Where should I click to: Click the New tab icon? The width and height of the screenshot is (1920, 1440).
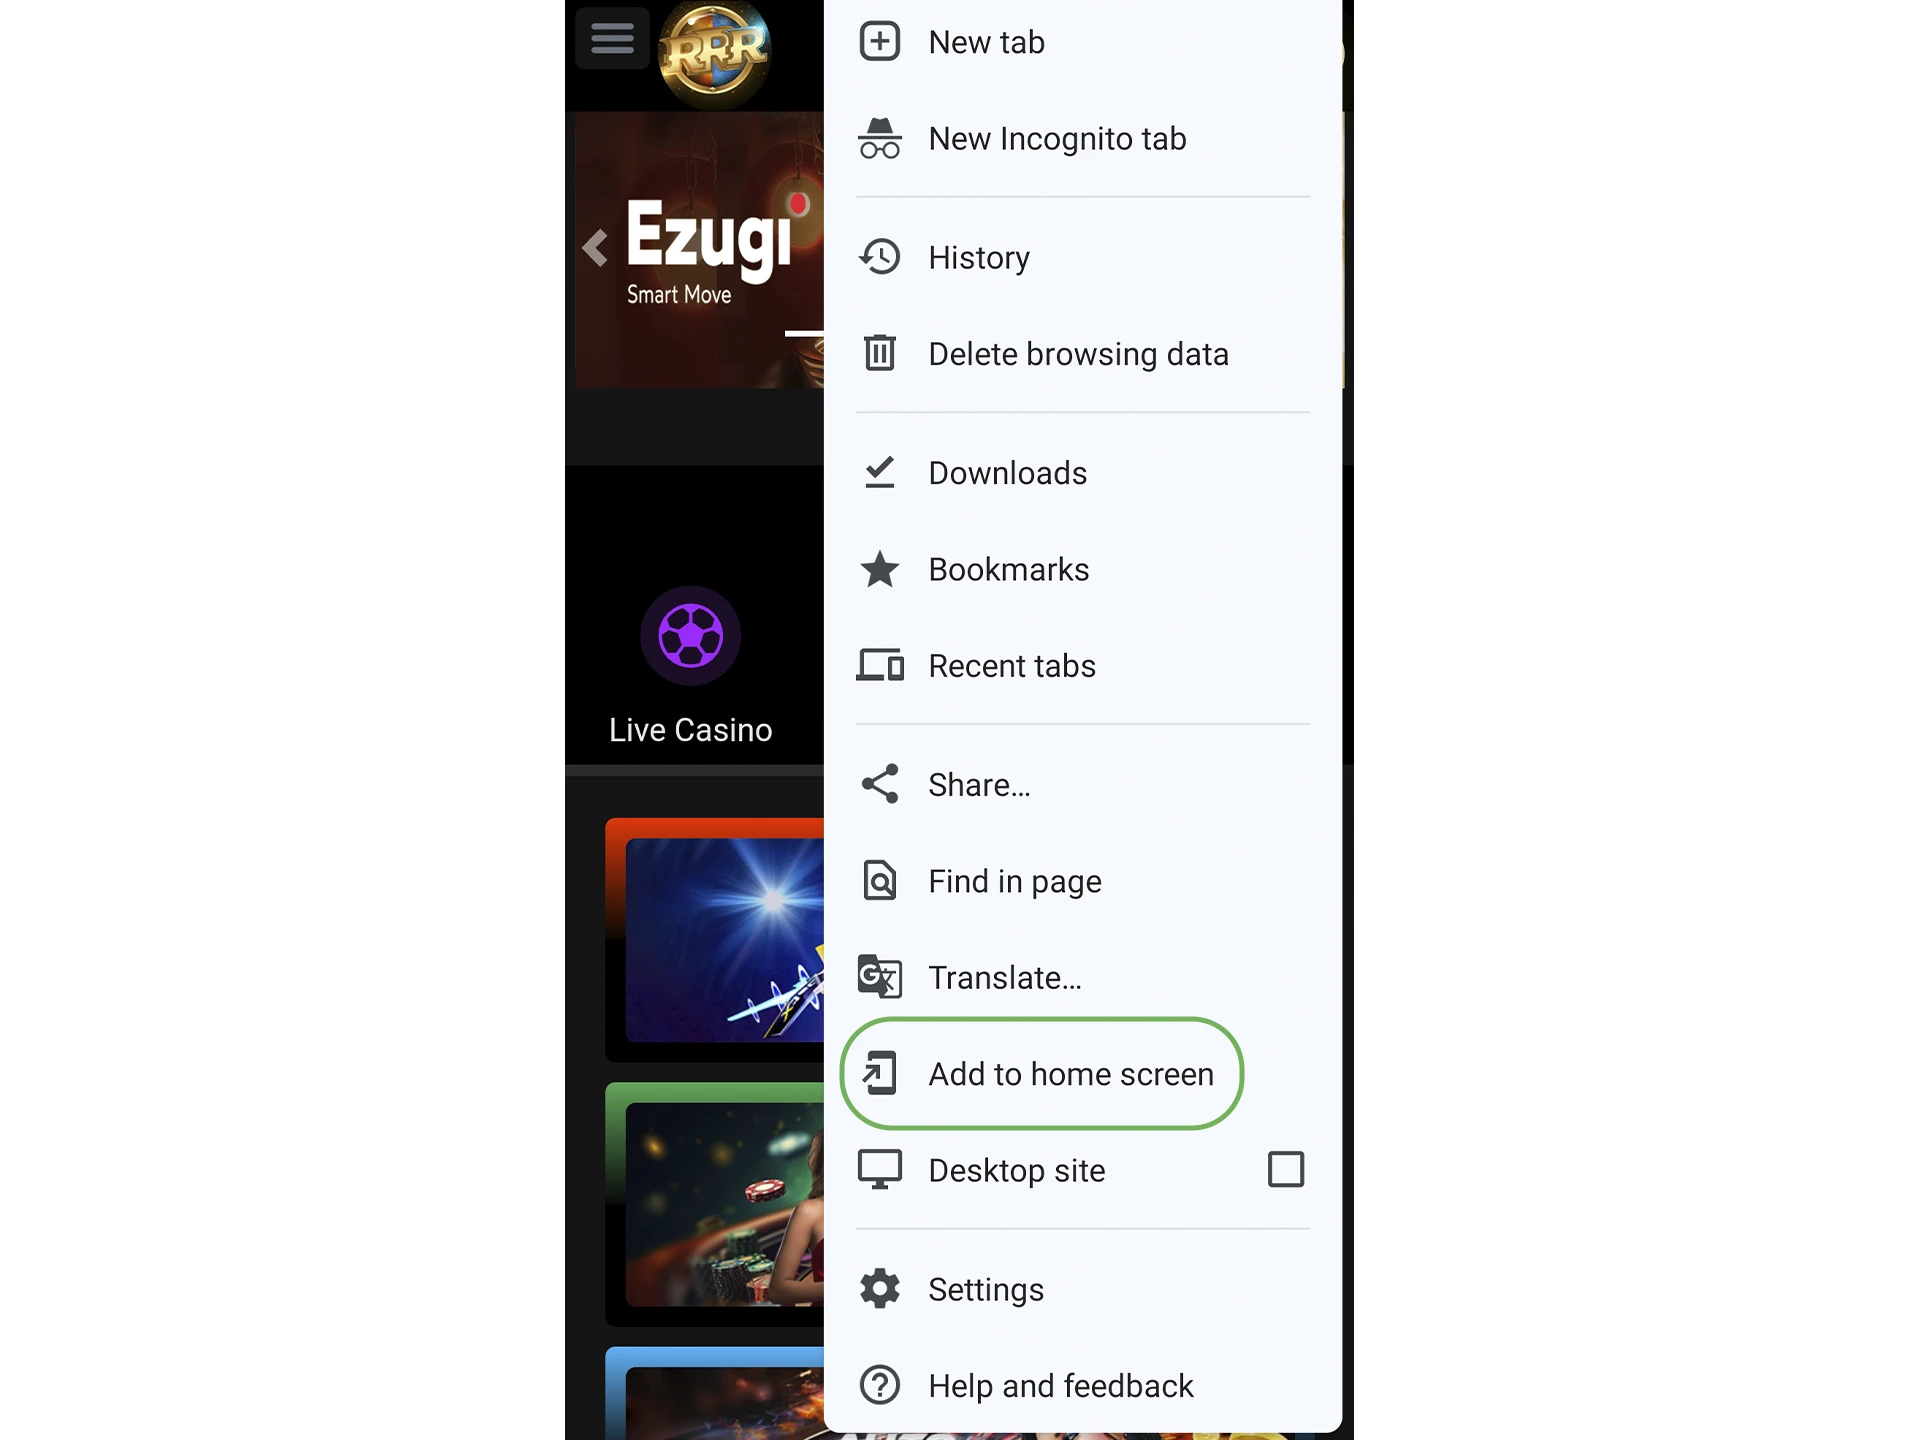880,41
